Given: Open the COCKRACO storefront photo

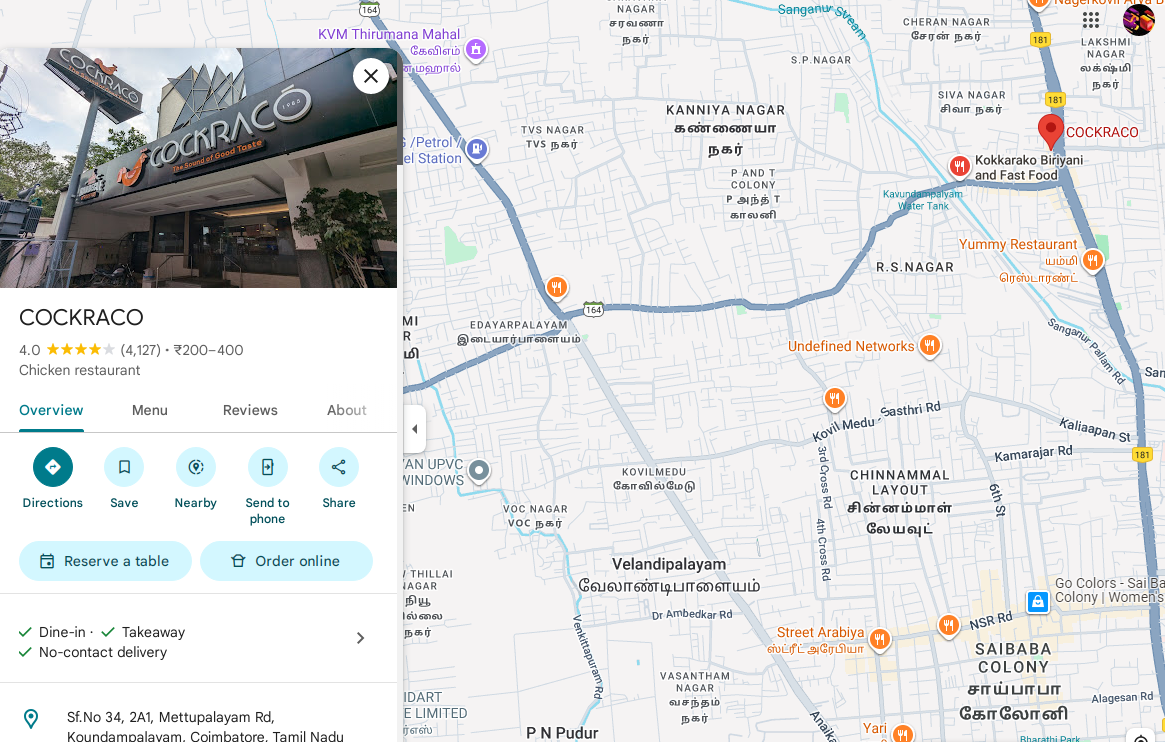Looking at the screenshot, I should click(198, 168).
